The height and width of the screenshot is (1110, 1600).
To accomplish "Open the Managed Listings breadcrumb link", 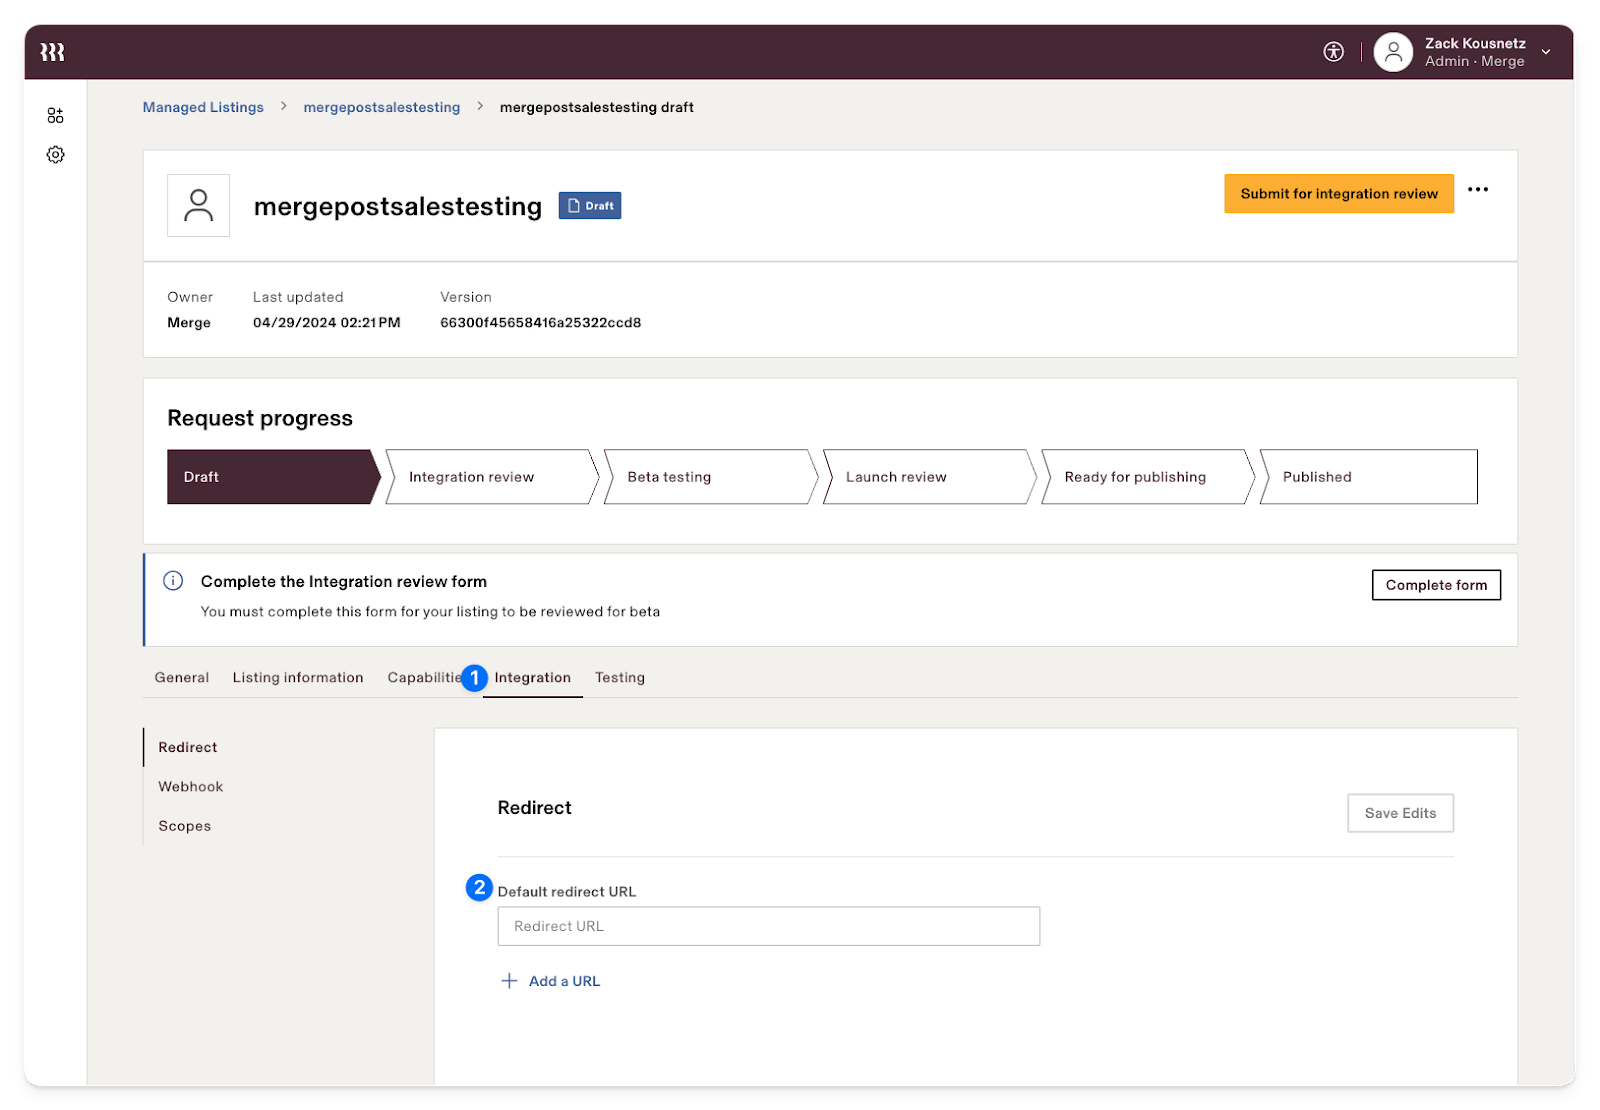I will click(203, 107).
